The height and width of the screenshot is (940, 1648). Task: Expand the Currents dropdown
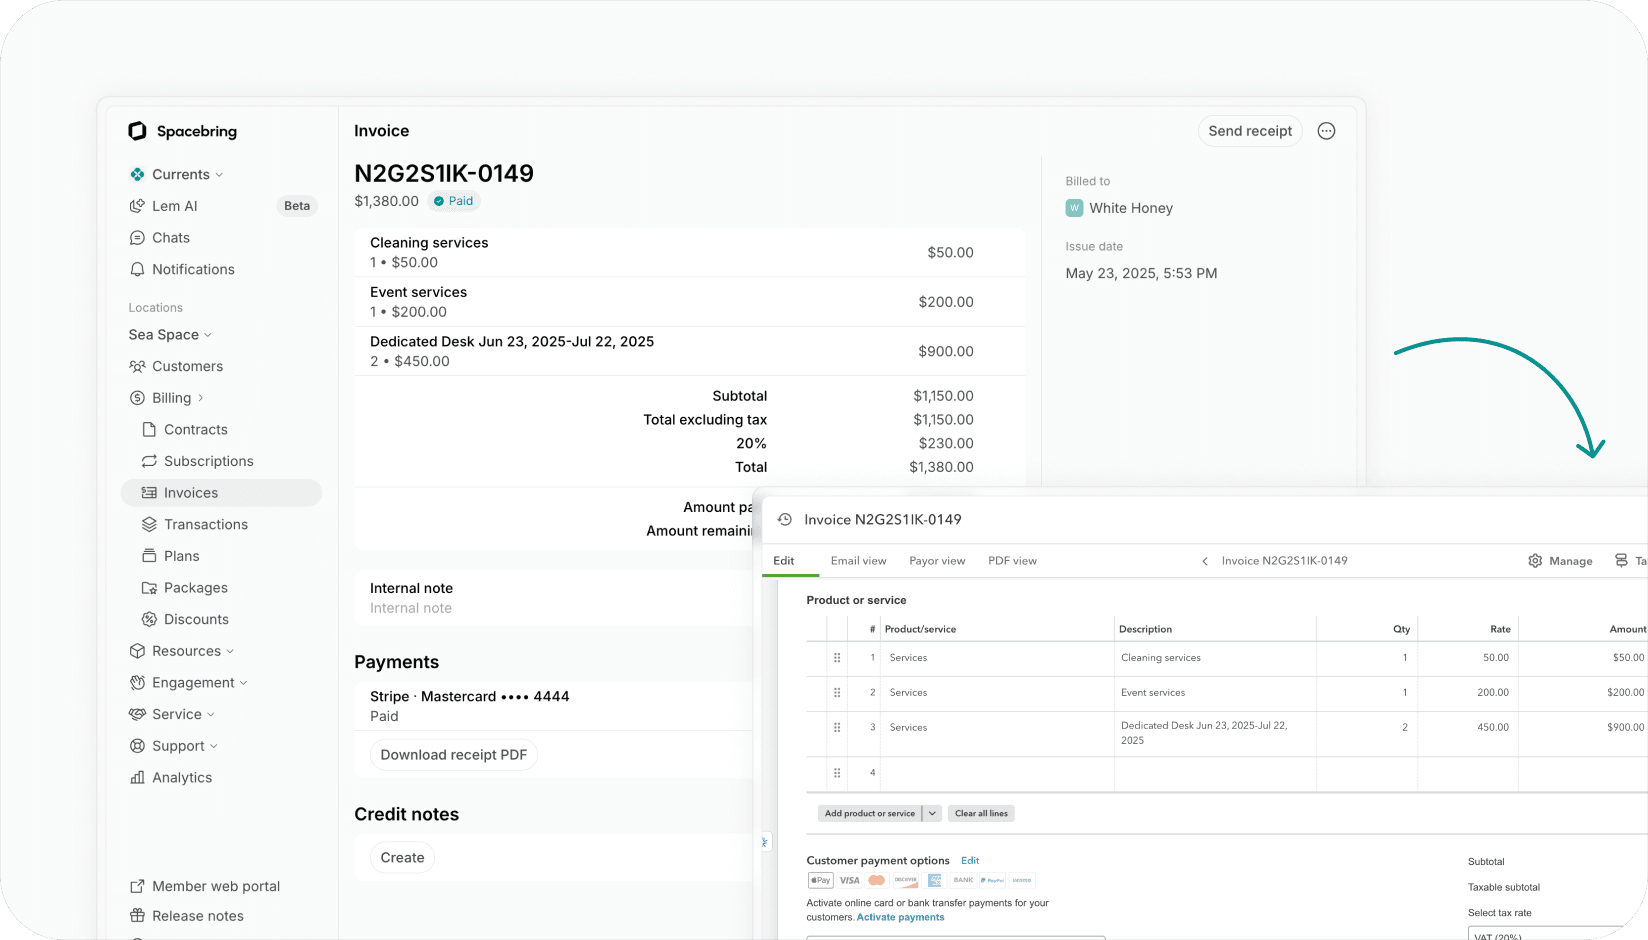(219, 175)
